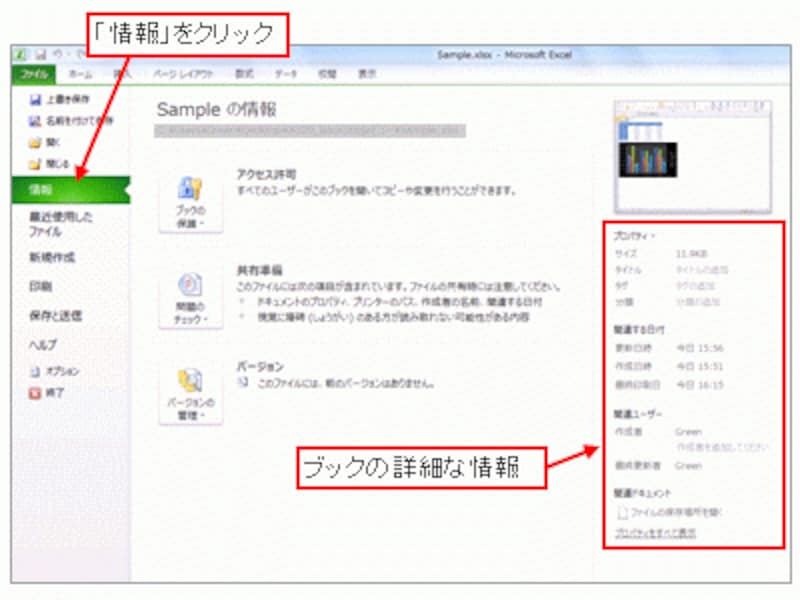This screenshot has width=800, height=600.
Task: Select 印刷 (Print) in backstage menu
Action: (41, 286)
